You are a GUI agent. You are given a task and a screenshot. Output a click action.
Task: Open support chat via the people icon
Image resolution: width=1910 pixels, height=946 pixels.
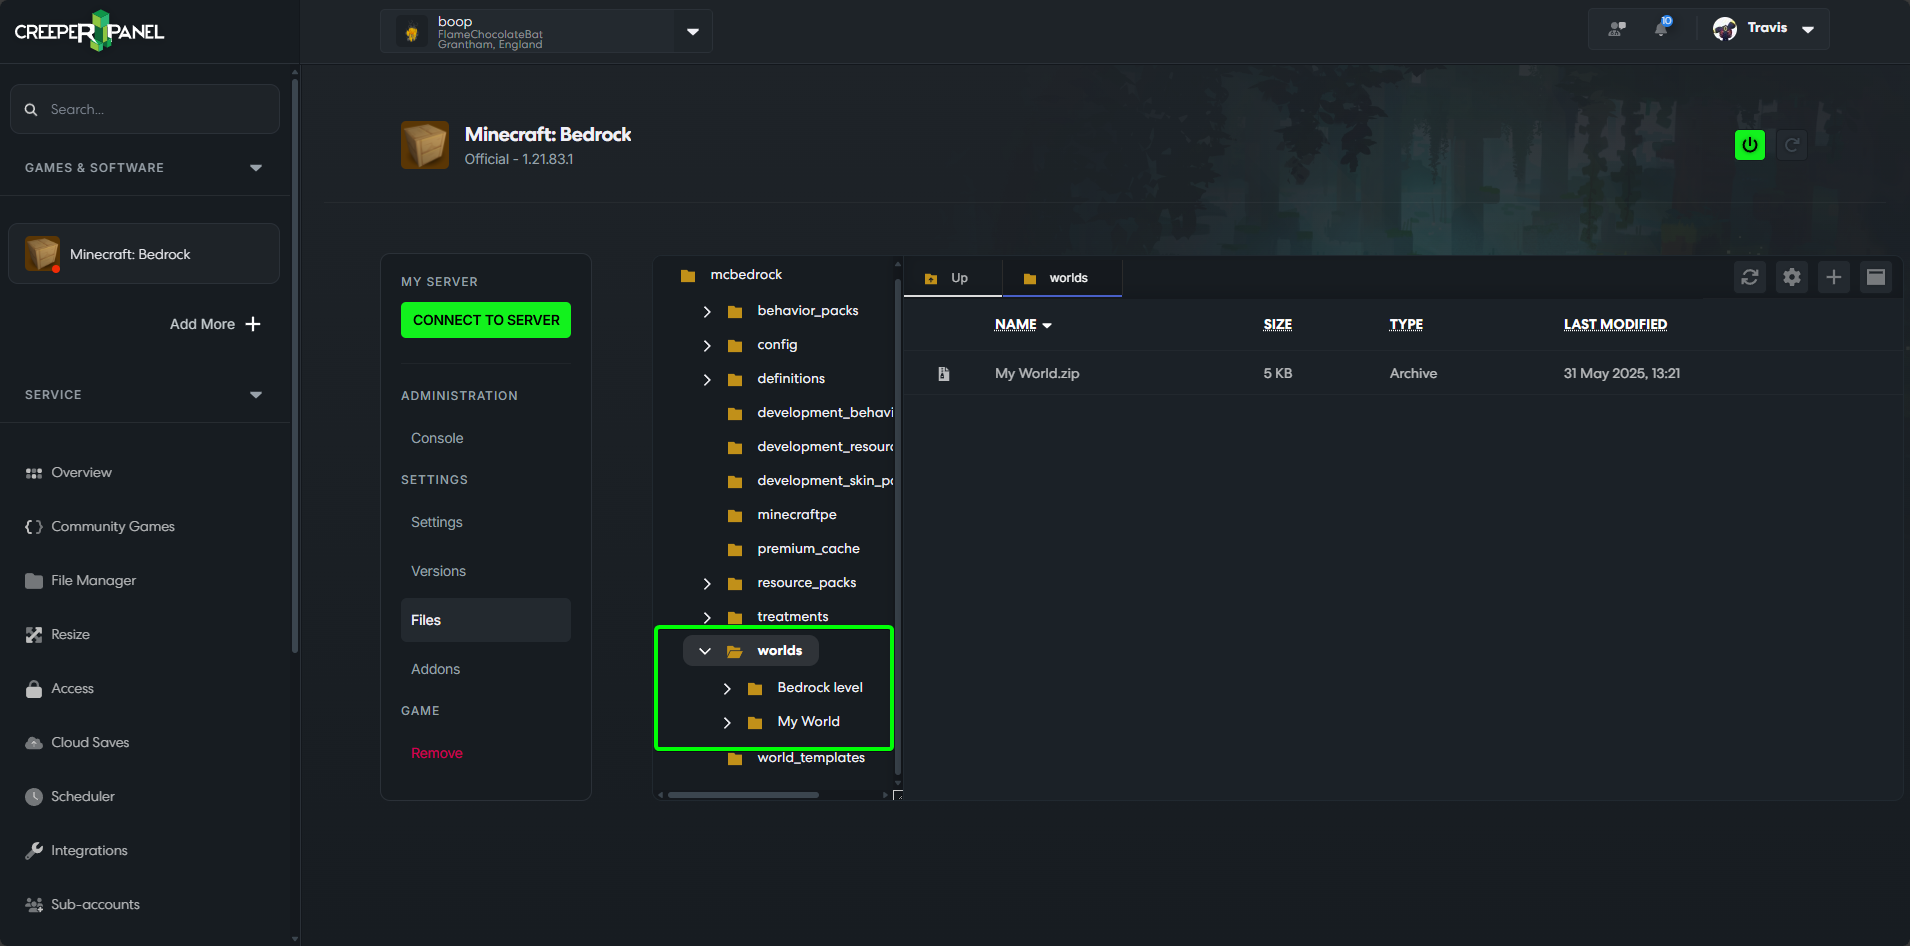pyautogui.click(x=1617, y=29)
